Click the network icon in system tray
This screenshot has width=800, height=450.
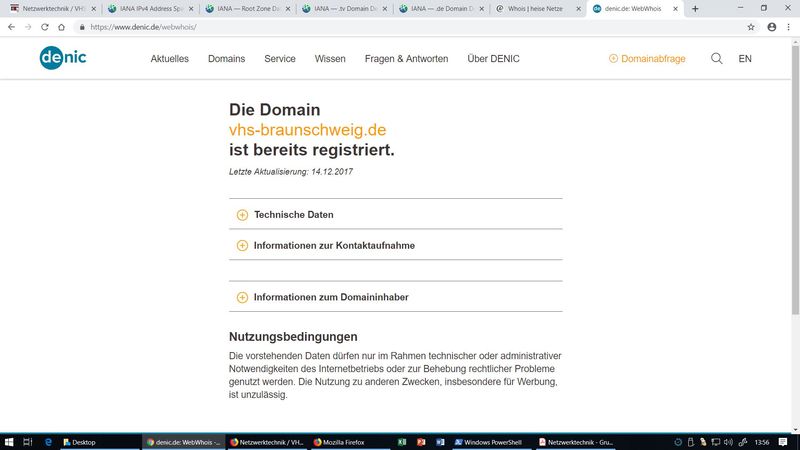point(716,442)
